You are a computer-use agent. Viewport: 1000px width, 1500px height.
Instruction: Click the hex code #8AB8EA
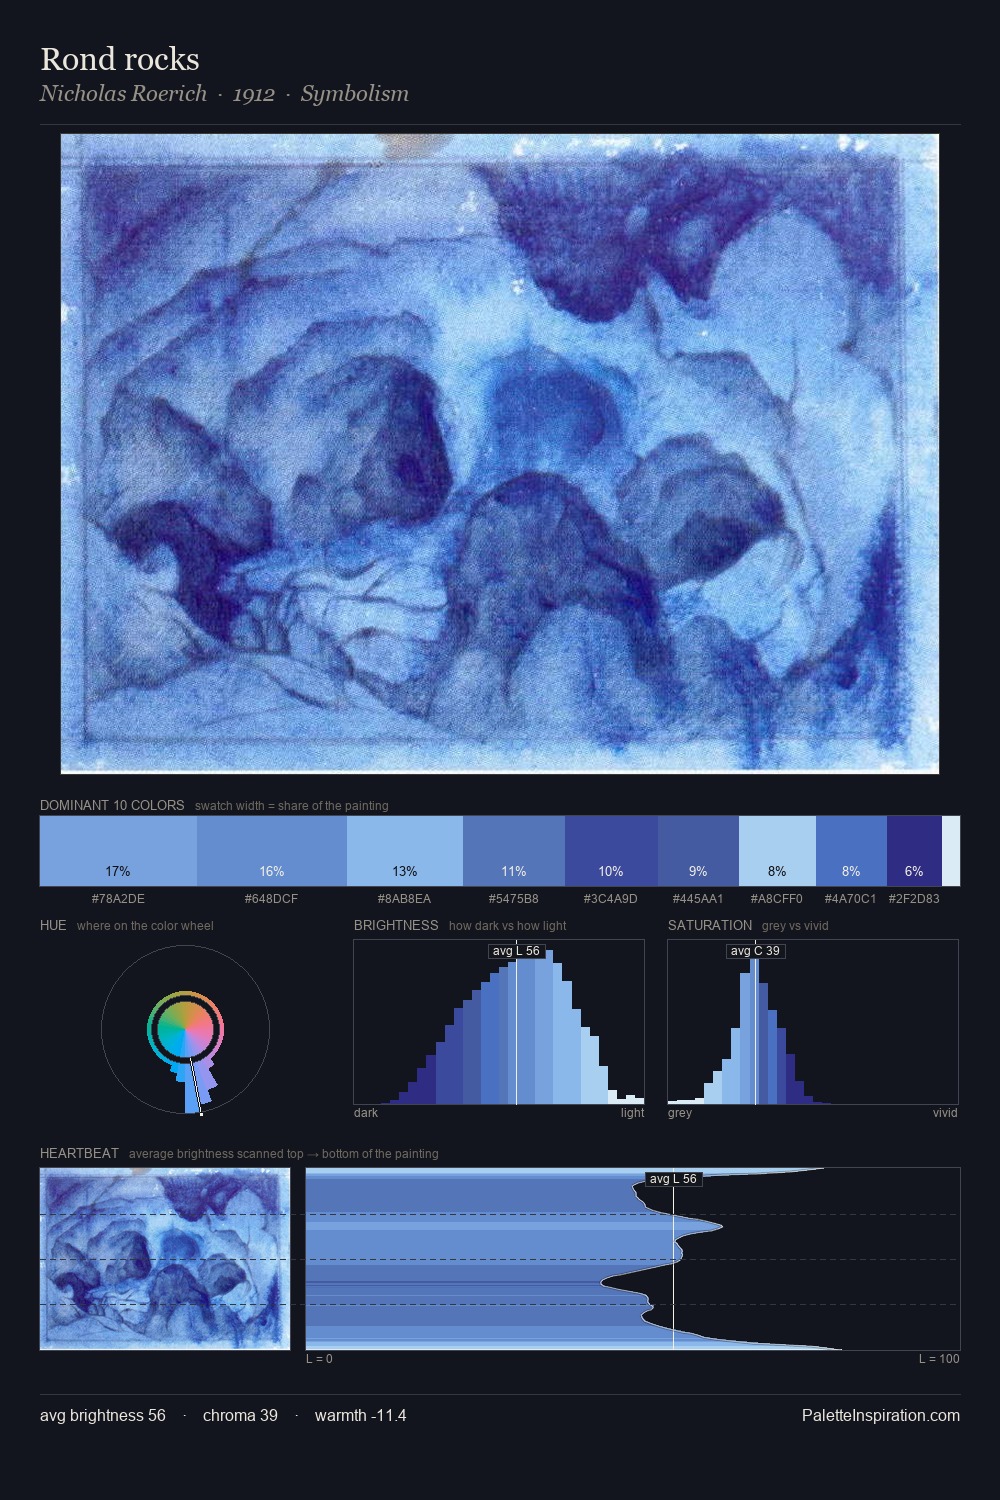tap(405, 899)
